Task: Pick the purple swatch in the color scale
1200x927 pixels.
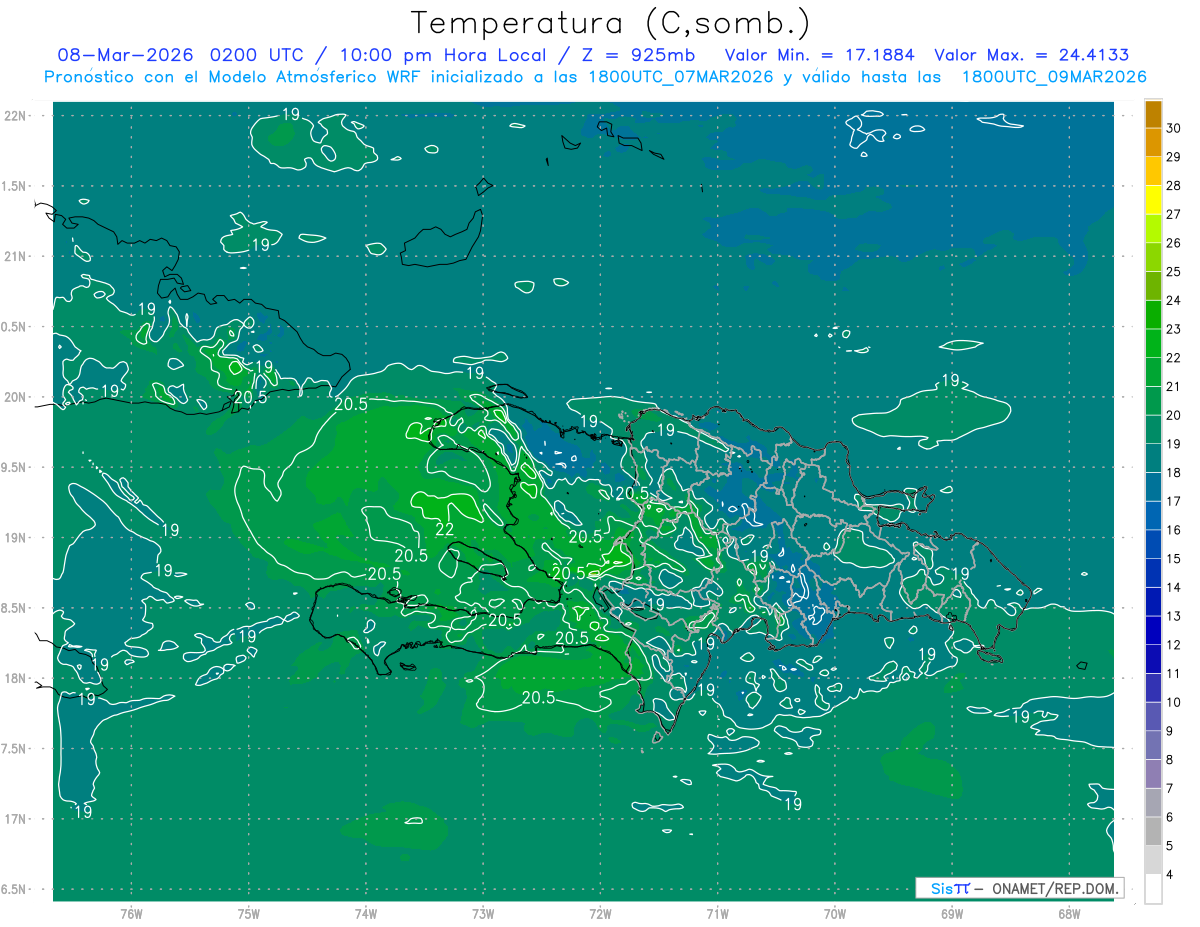Action: pos(1153,774)
